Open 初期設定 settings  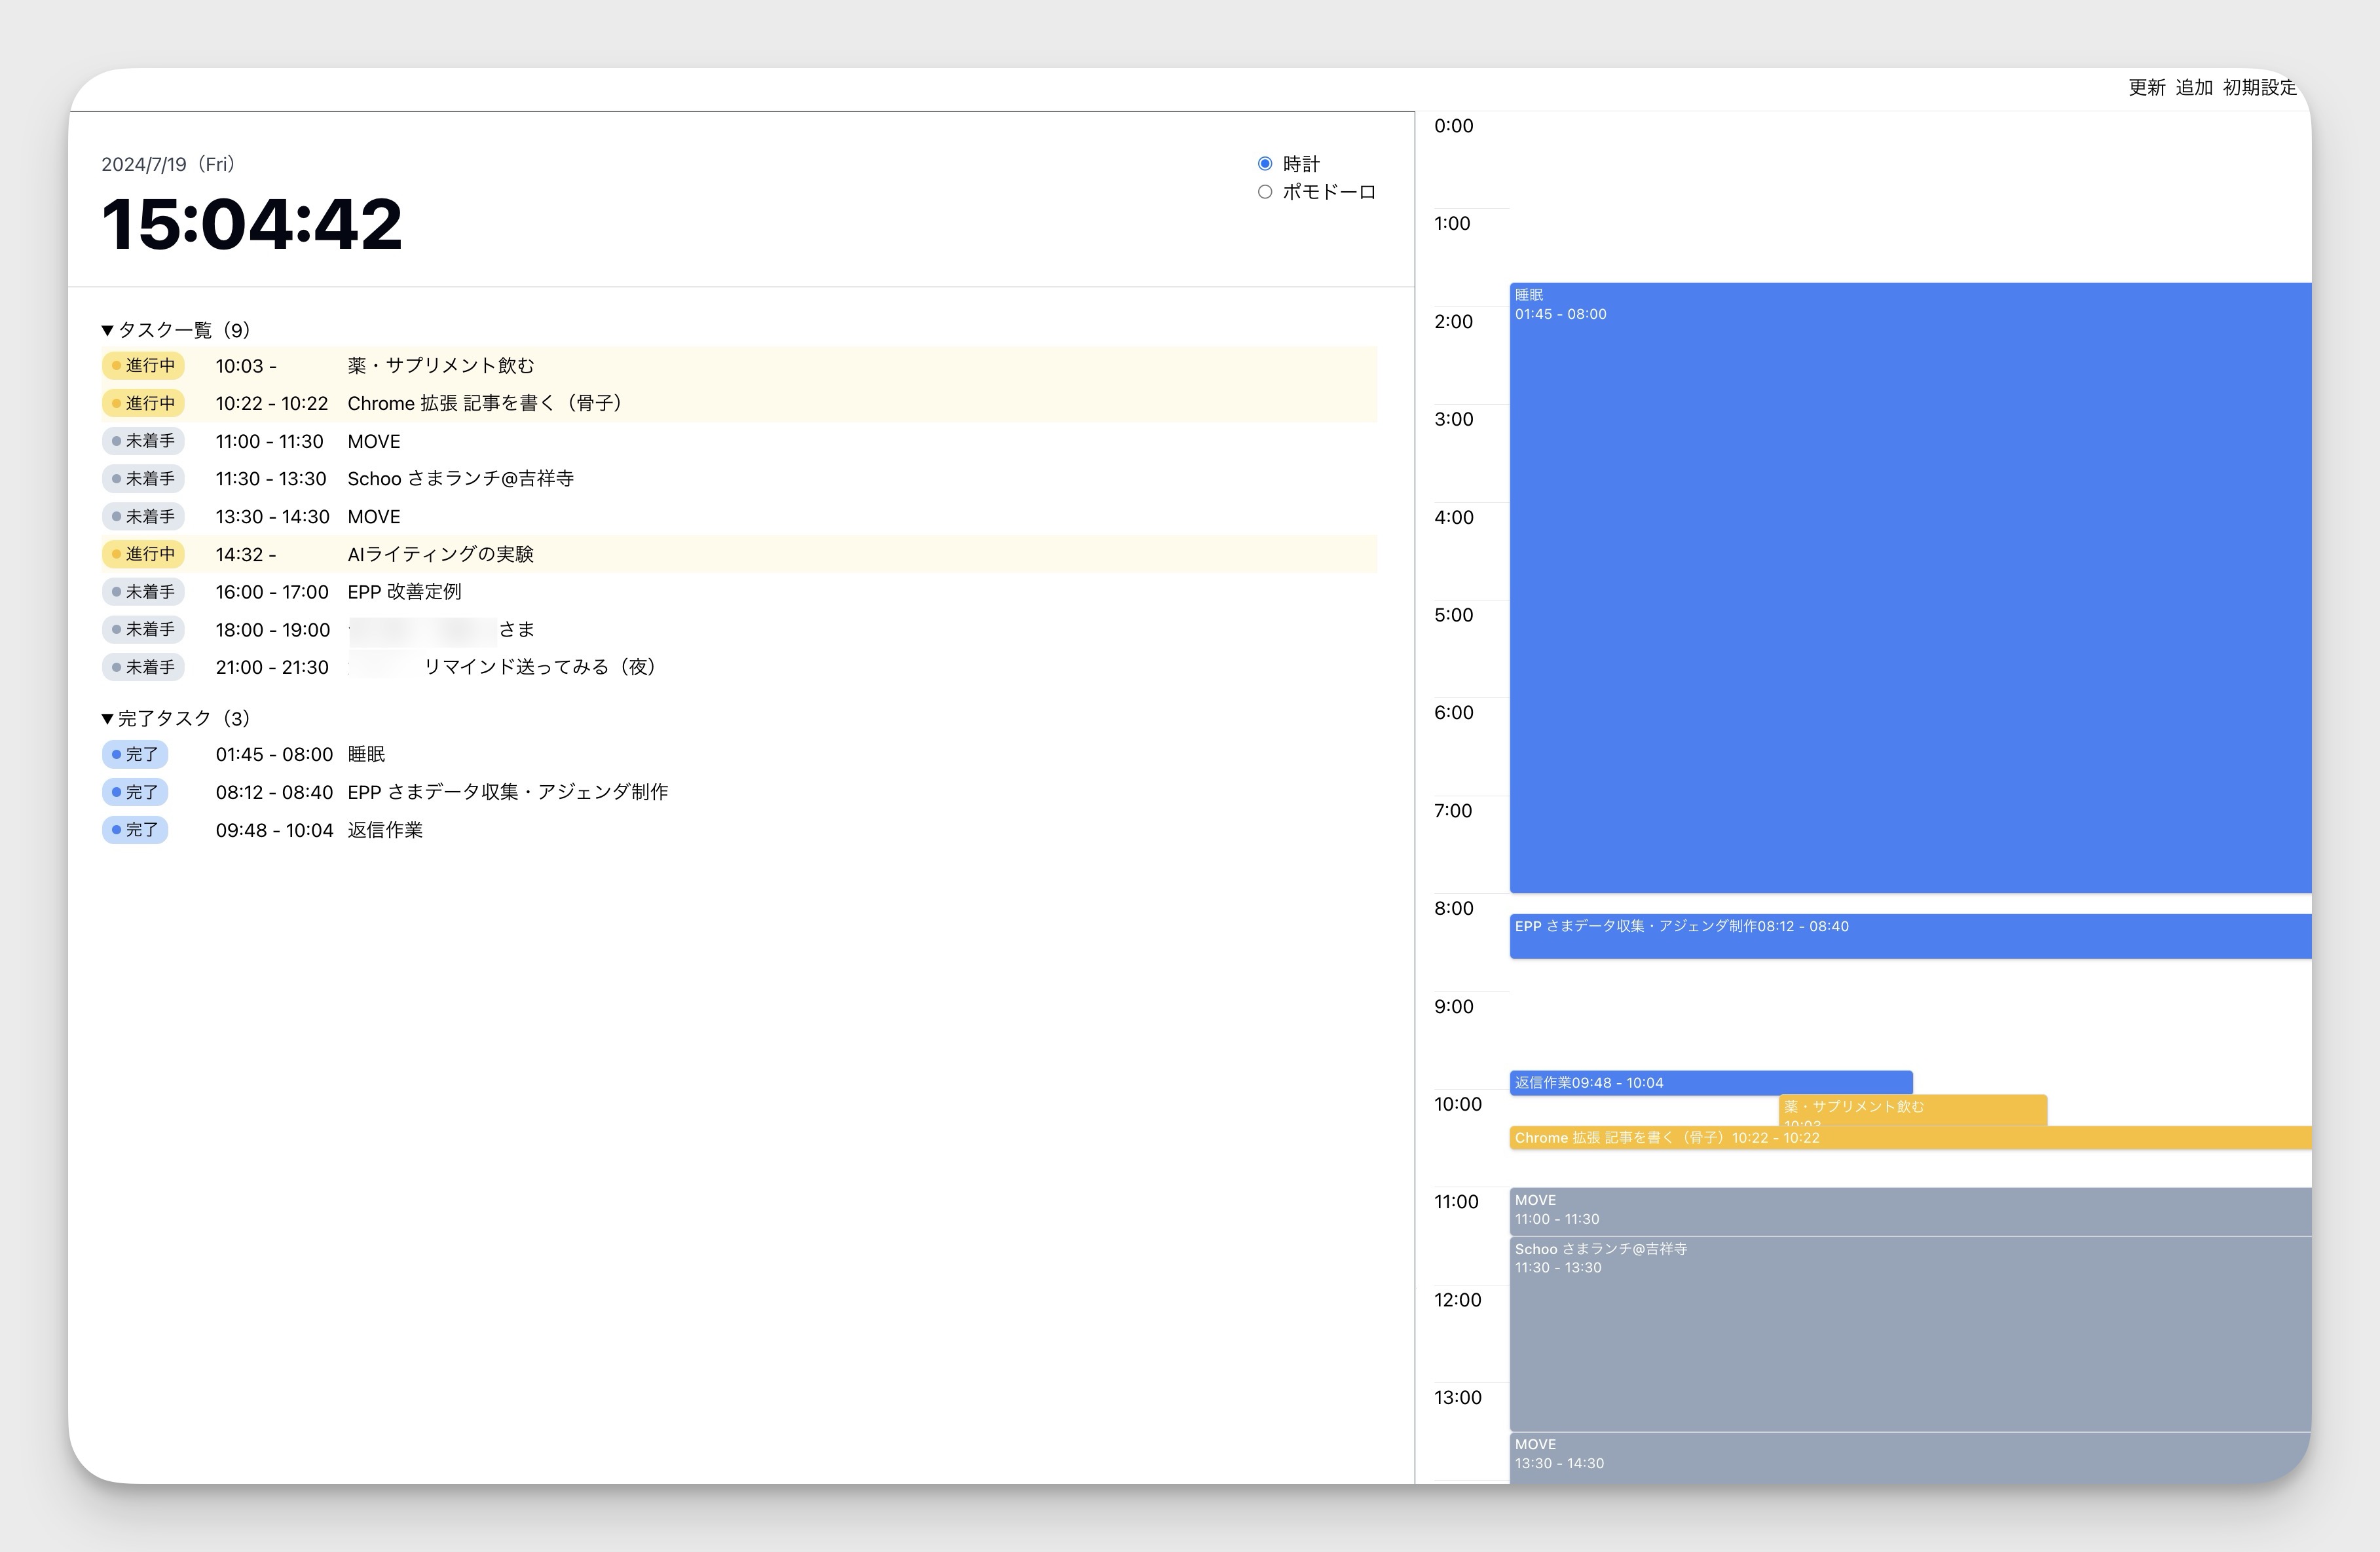pos(2260,88)
